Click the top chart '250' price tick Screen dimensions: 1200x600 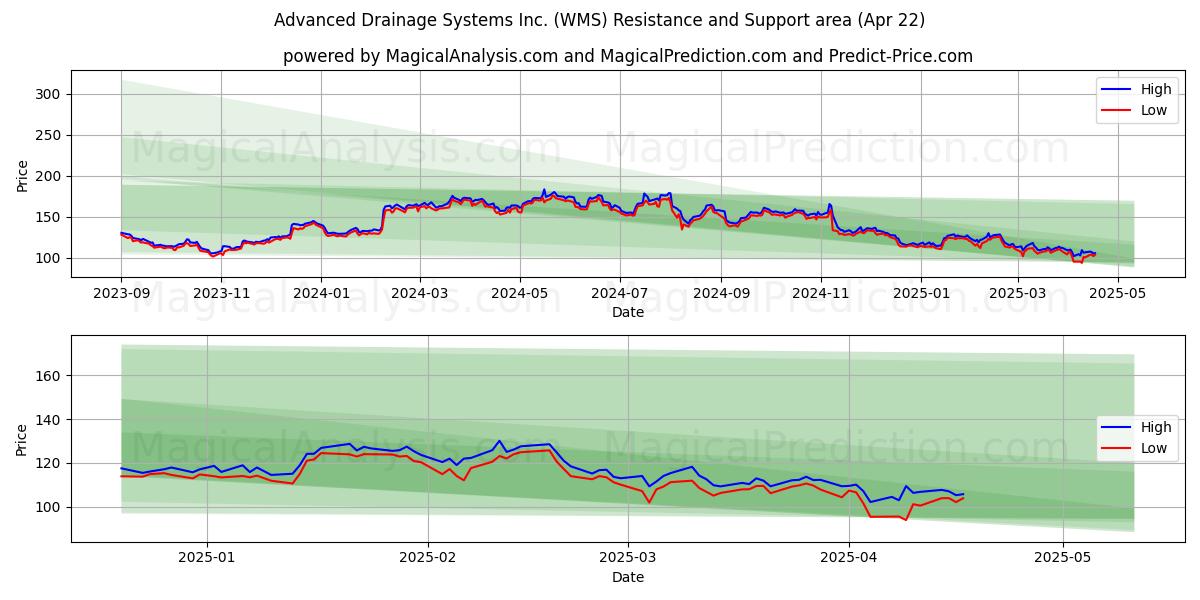[x=50, y=135]
